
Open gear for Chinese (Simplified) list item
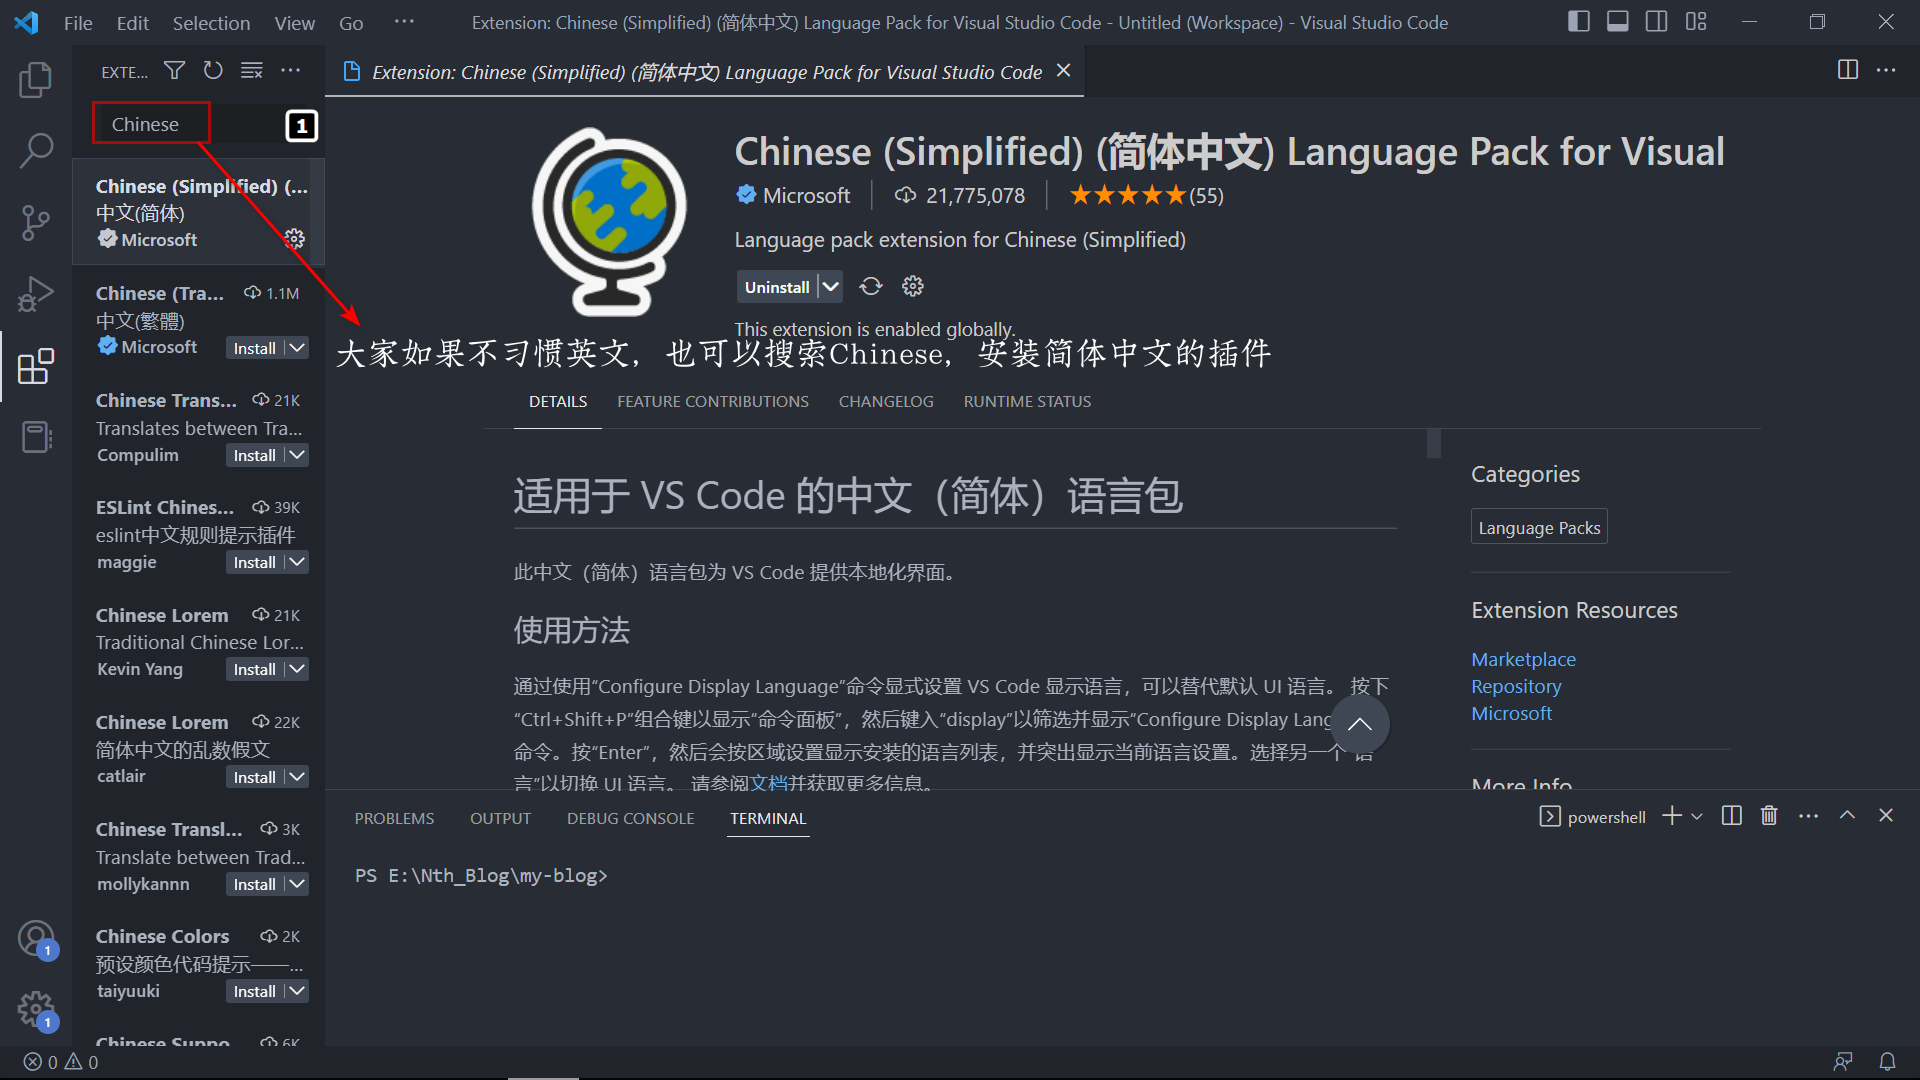[x=294, y=238]
